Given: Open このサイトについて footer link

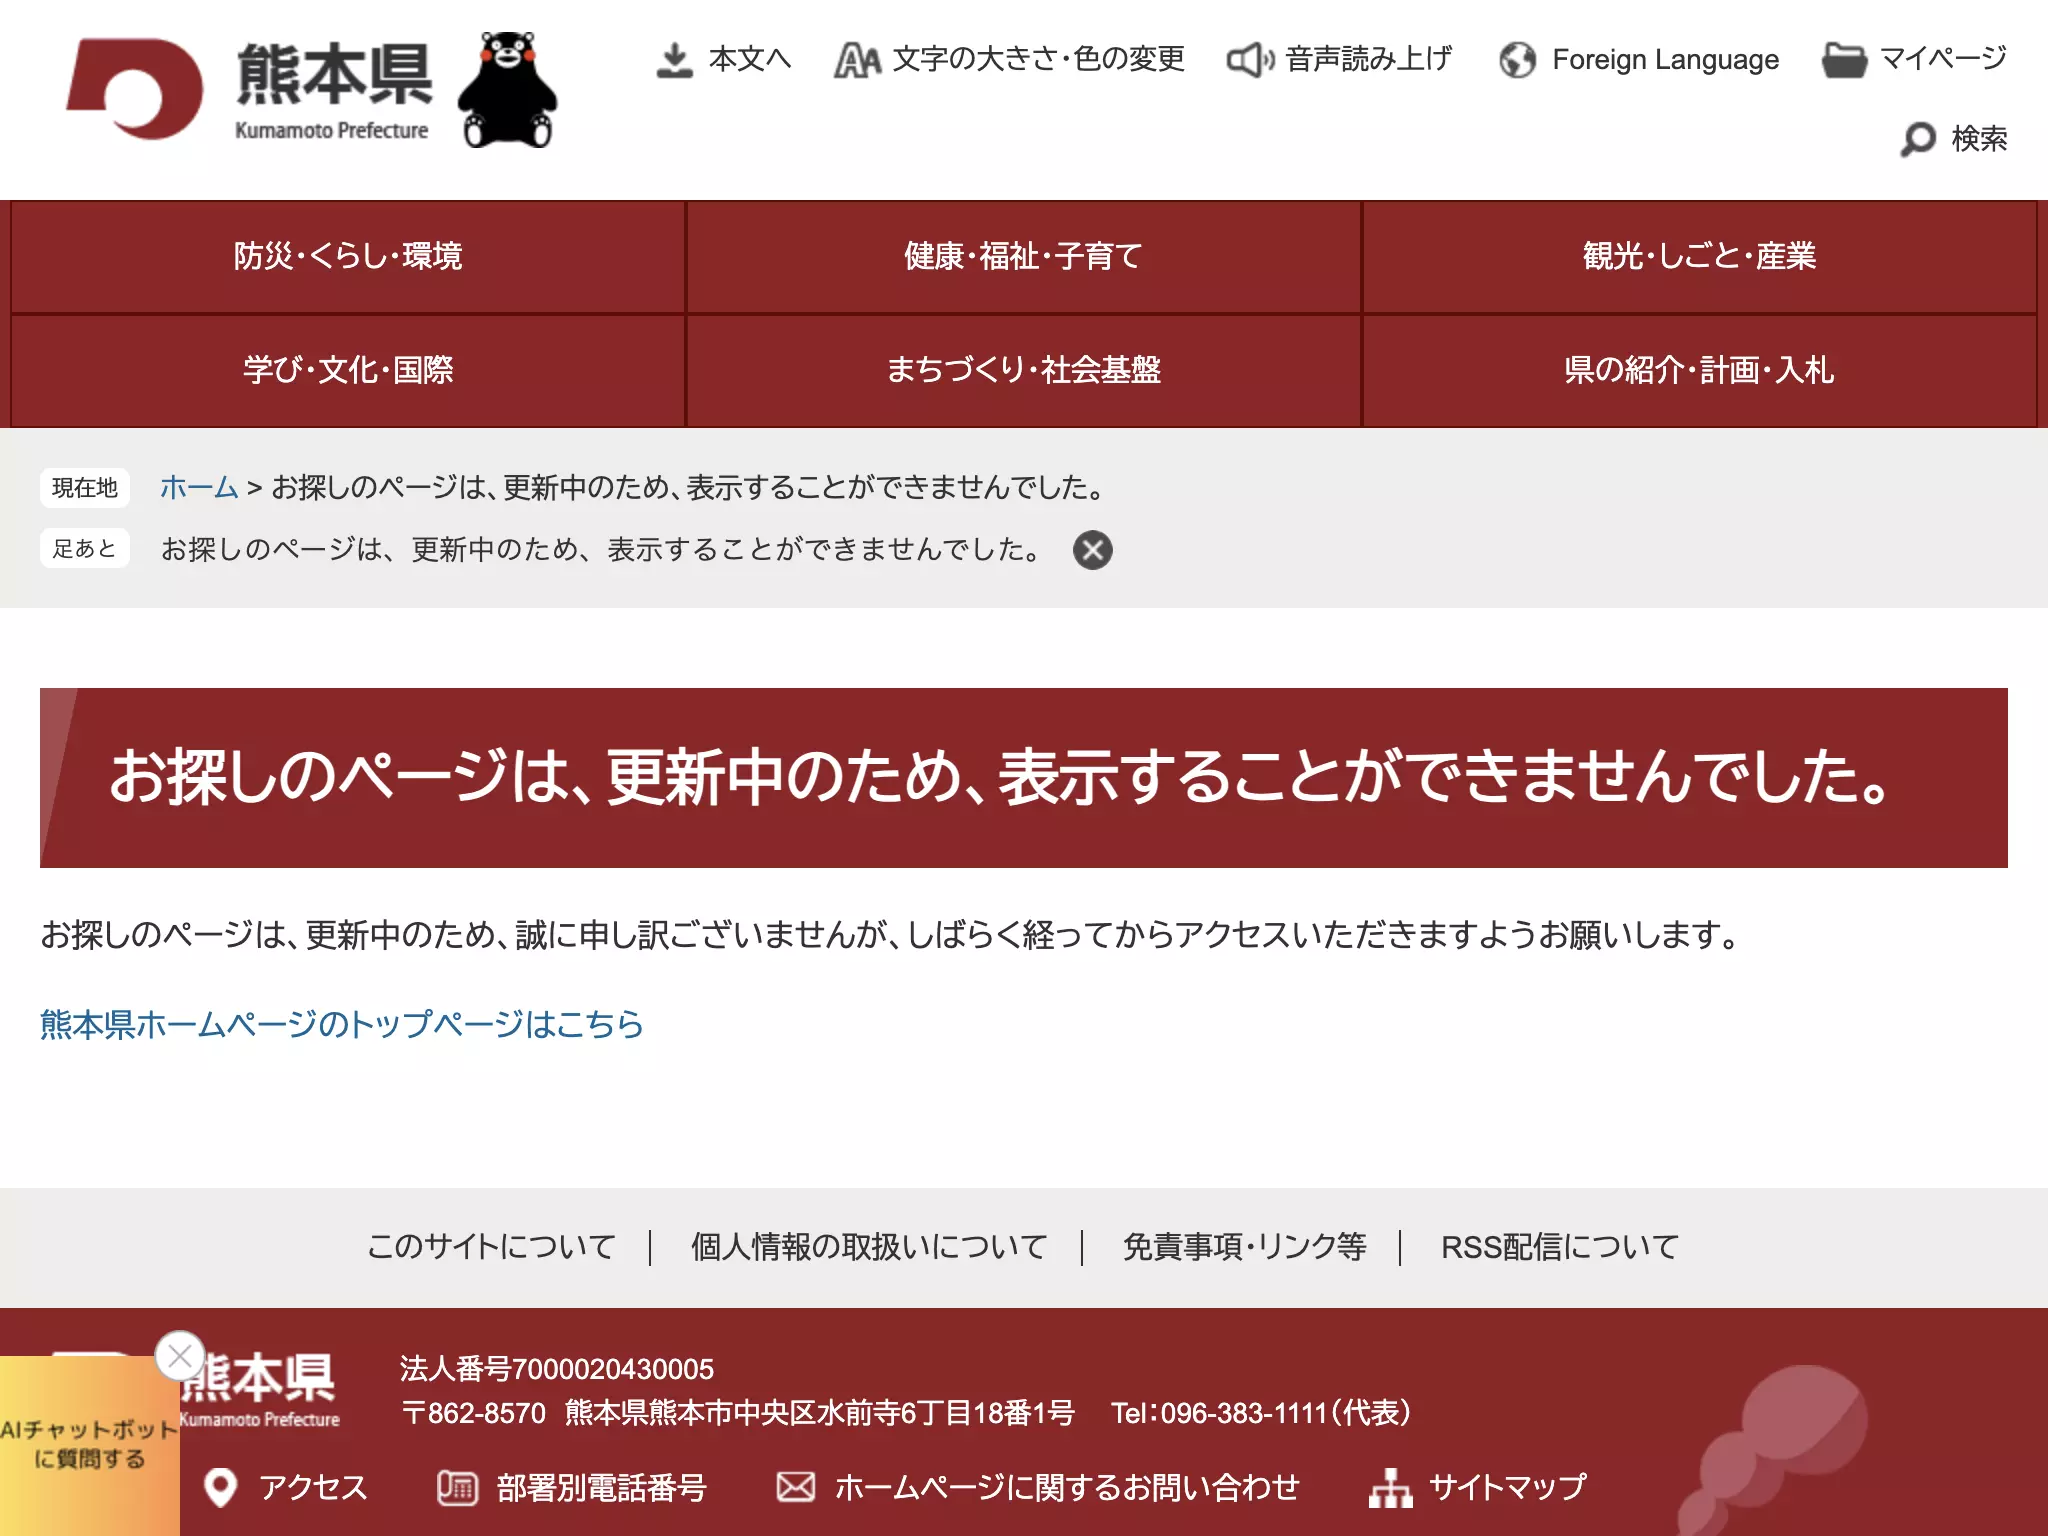Looking at the screenshot, I should pos(491,1247).
